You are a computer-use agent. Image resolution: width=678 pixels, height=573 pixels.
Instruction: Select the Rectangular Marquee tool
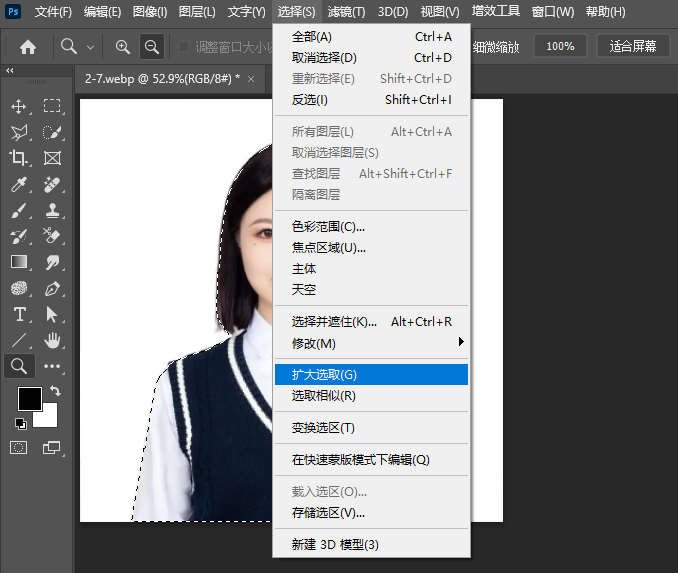[52, 106]
